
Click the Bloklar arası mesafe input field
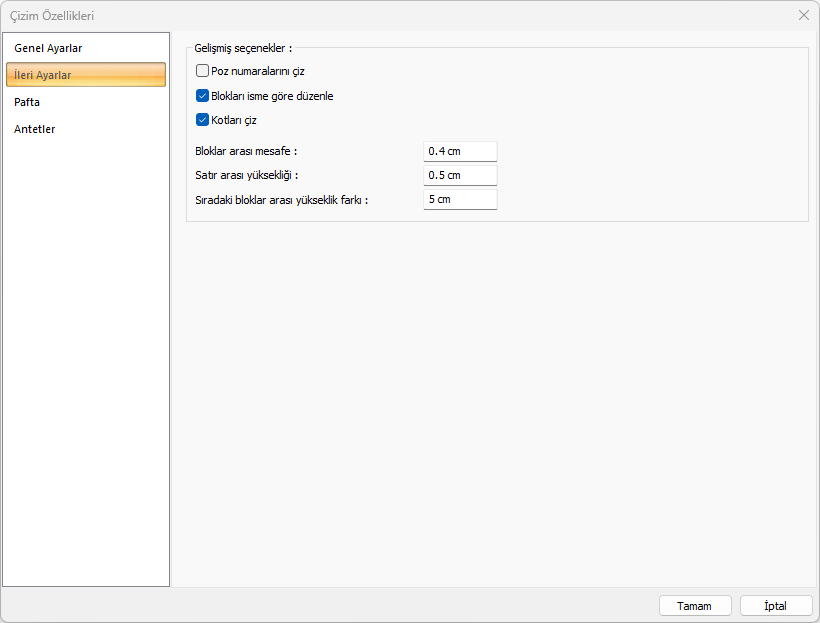(x=460, y=151)
